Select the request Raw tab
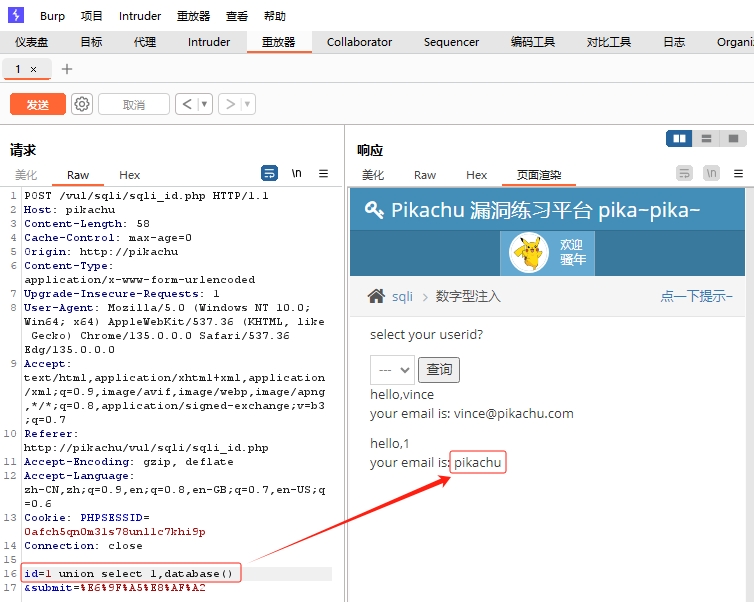 pyautogui.click(x=78, y=175)
